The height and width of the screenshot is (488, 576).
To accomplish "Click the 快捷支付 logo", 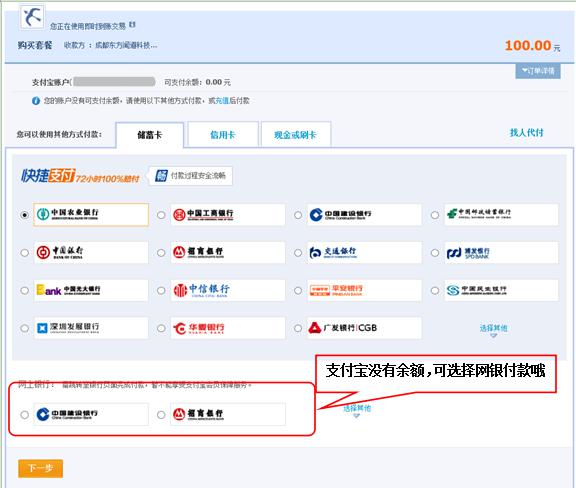I will pyautogui.click(x=48, y=176).
